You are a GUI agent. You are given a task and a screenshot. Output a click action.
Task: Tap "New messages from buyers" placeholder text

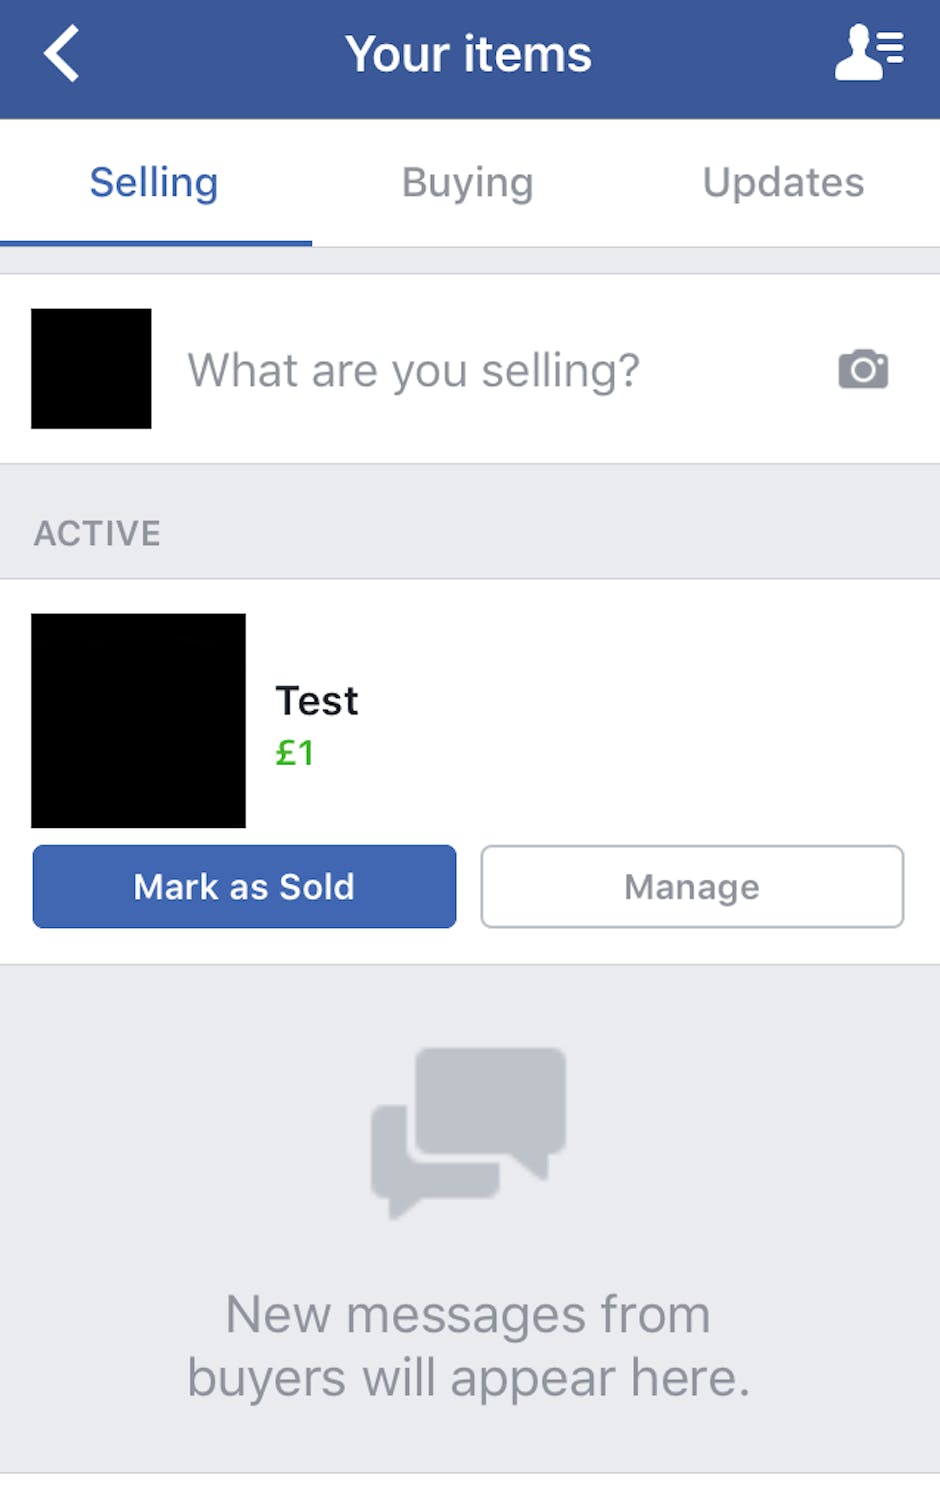(x=468, y=1346)
